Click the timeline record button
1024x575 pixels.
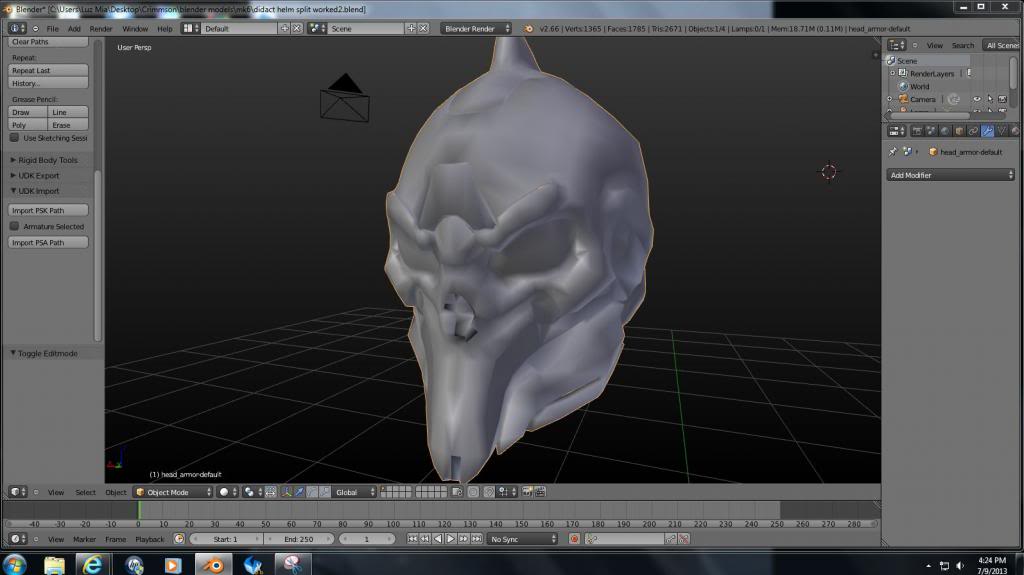pyautogui.click(x=574, y=539)
